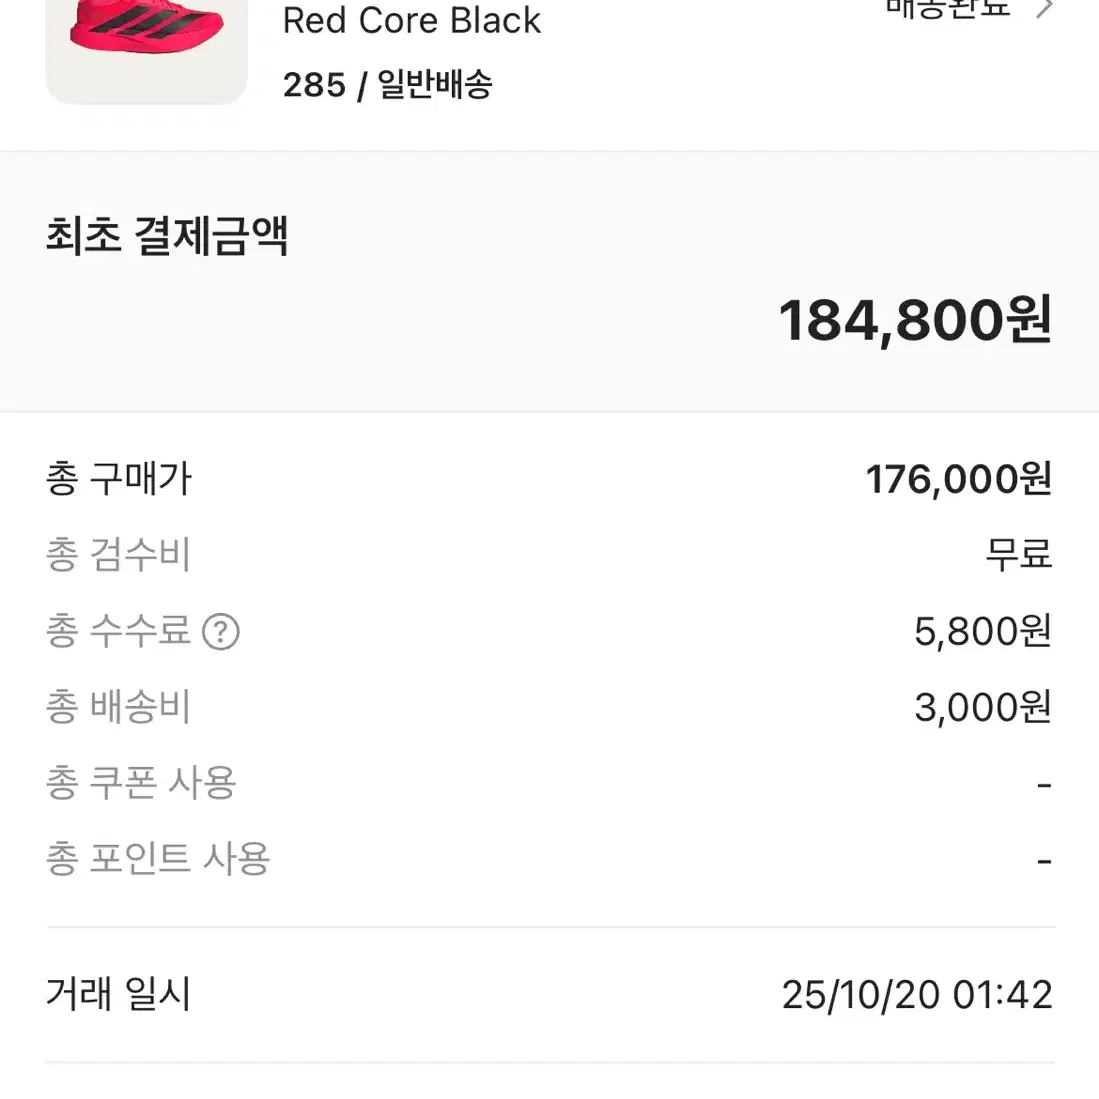1099x1099 pixels.
Task: Open the 총 수수료 help question mark icon
Action: (222, 632)
